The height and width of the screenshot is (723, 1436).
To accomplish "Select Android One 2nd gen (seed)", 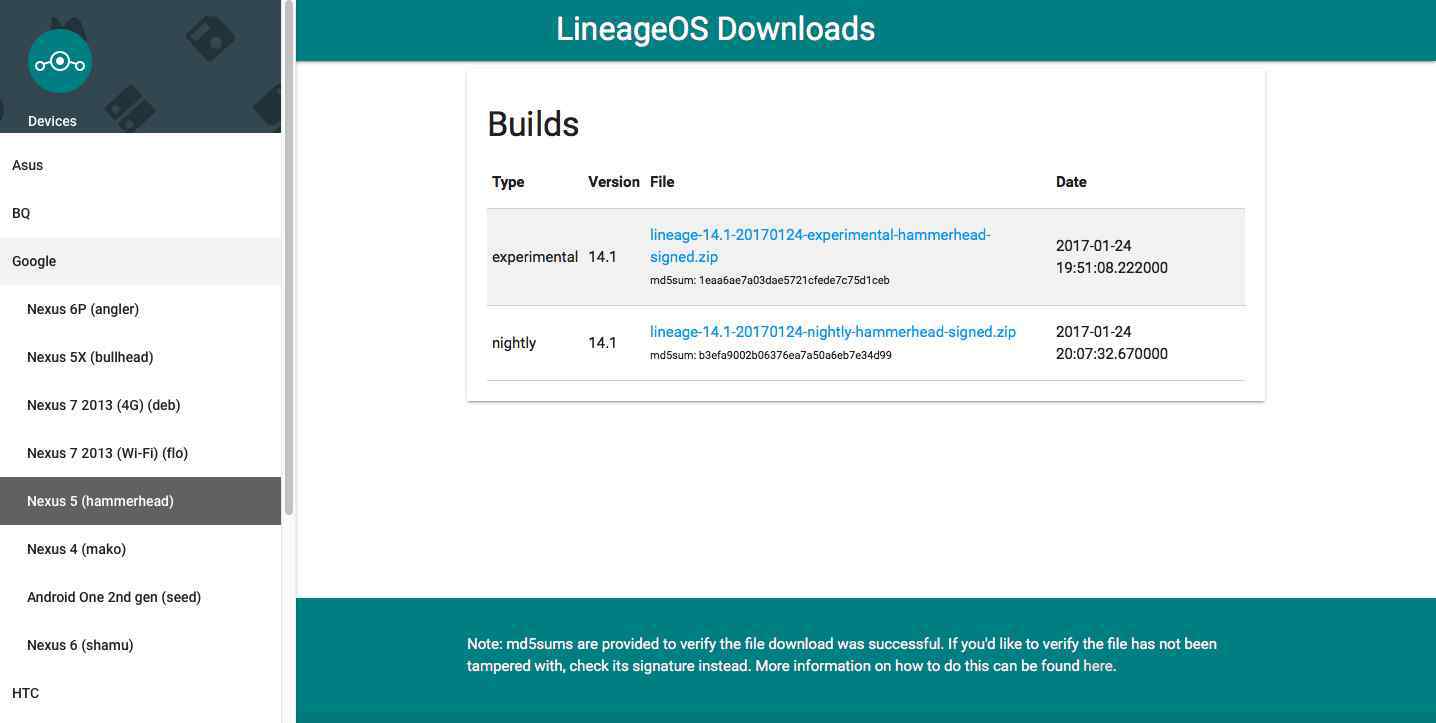I will pyautogui.click(x=140, y=597).
